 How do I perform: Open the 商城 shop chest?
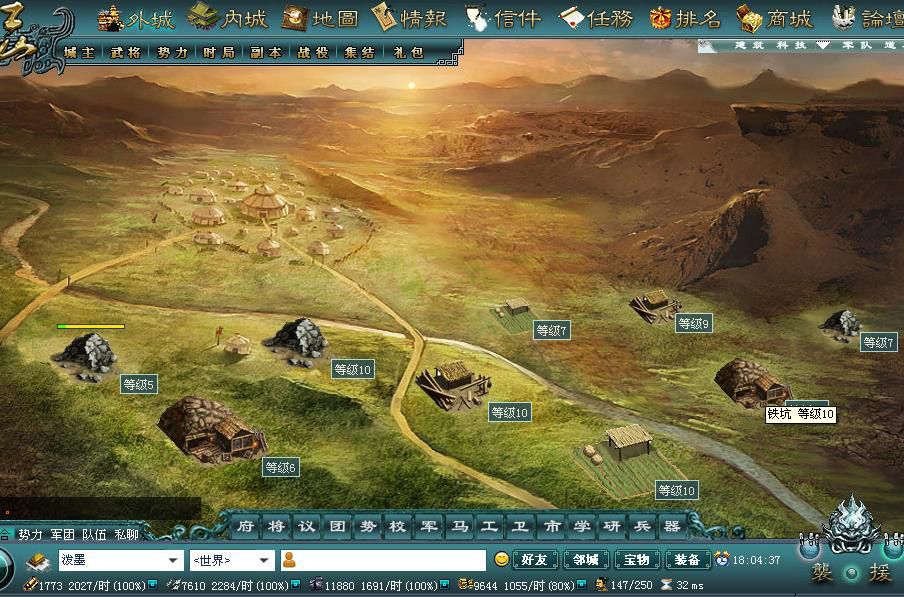[x=775, y=18]
